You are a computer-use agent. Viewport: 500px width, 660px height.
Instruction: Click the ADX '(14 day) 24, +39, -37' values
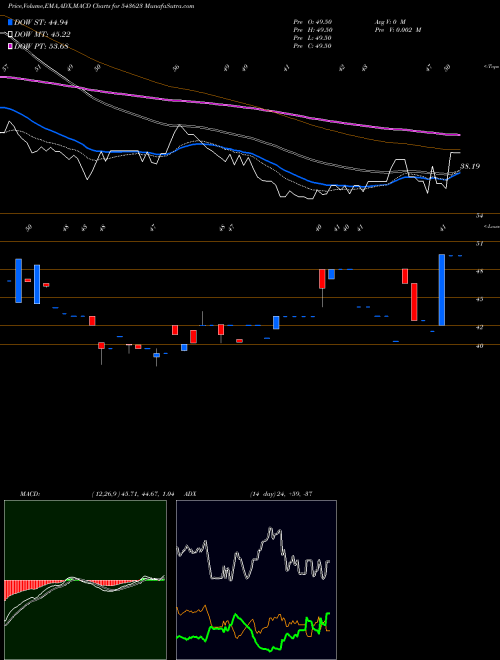pyautogui.click(x=280, y=494)
